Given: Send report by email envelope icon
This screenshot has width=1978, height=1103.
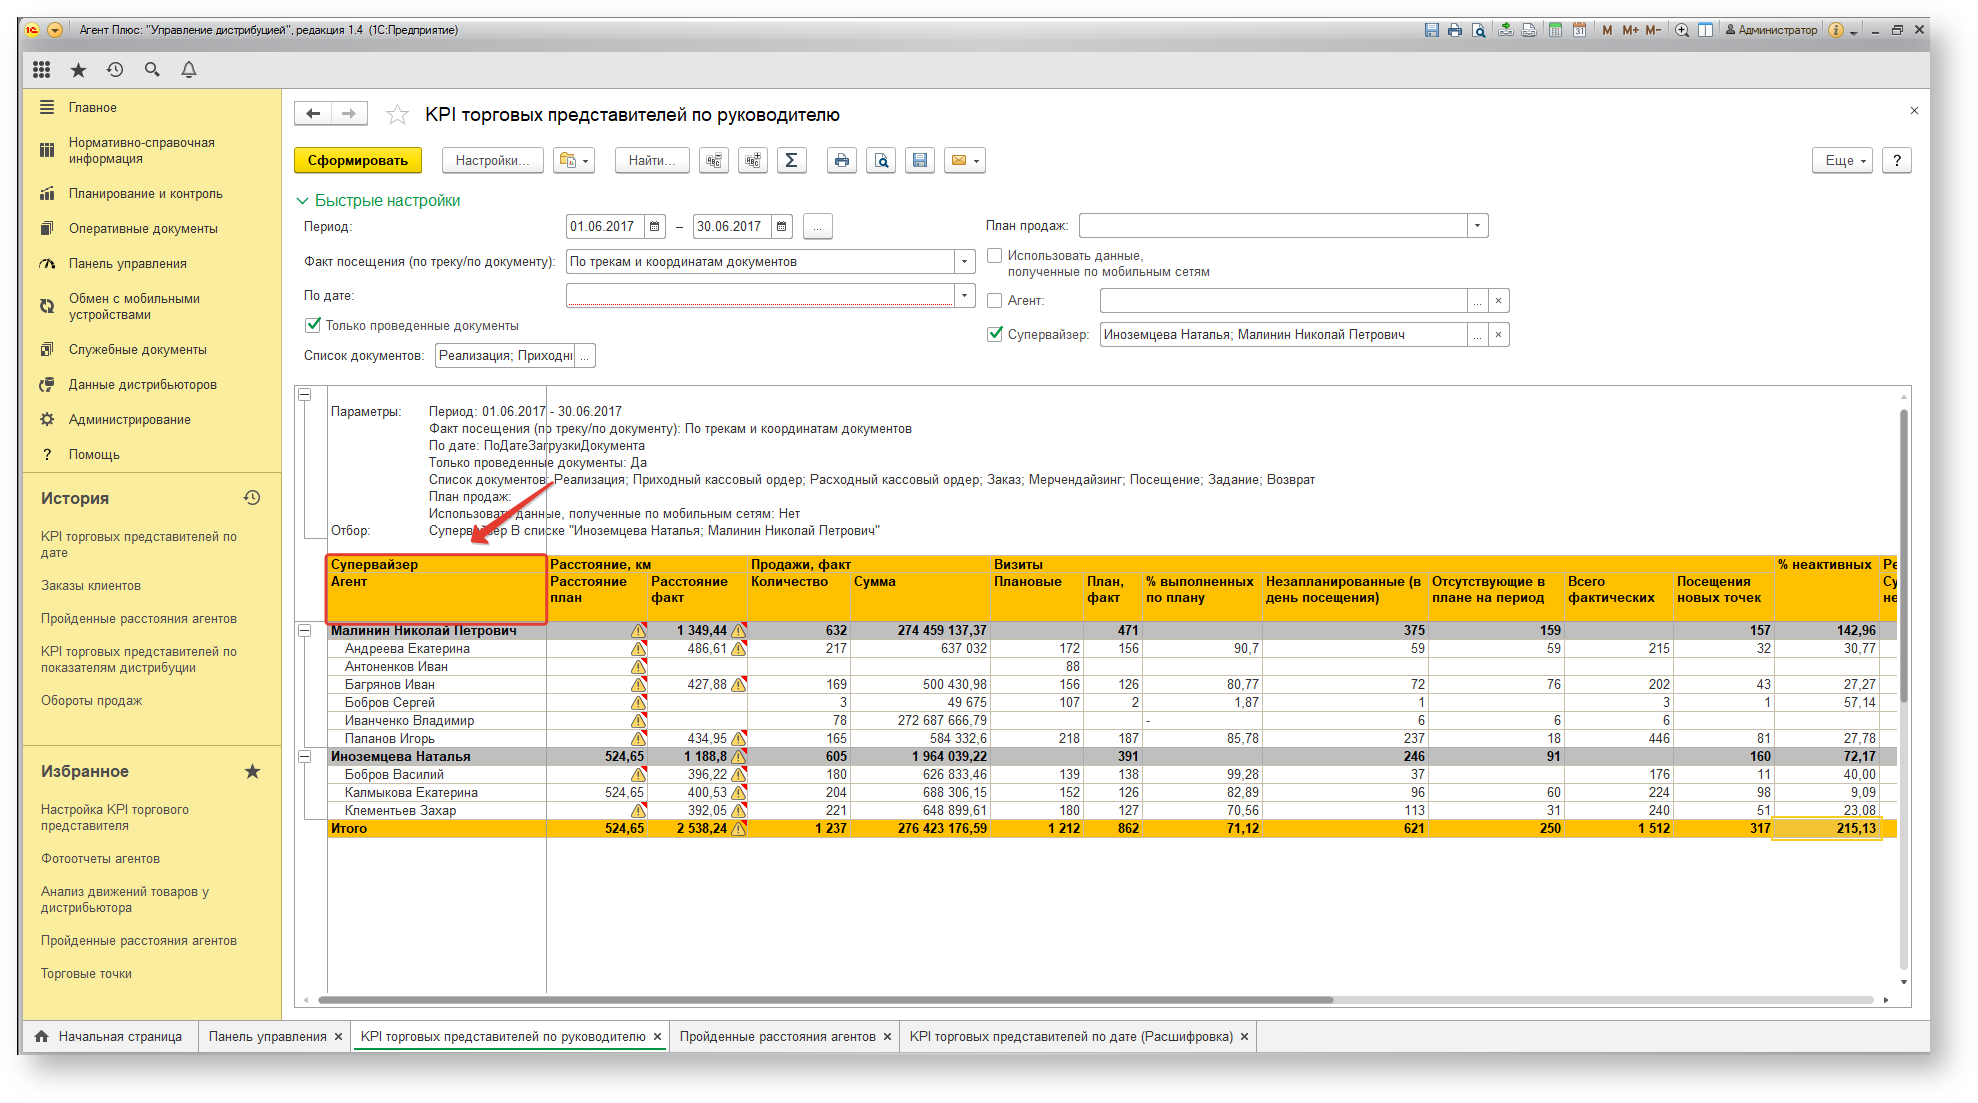Looking at the screenshot, I should pyautogui.click(x=965, y=160).
